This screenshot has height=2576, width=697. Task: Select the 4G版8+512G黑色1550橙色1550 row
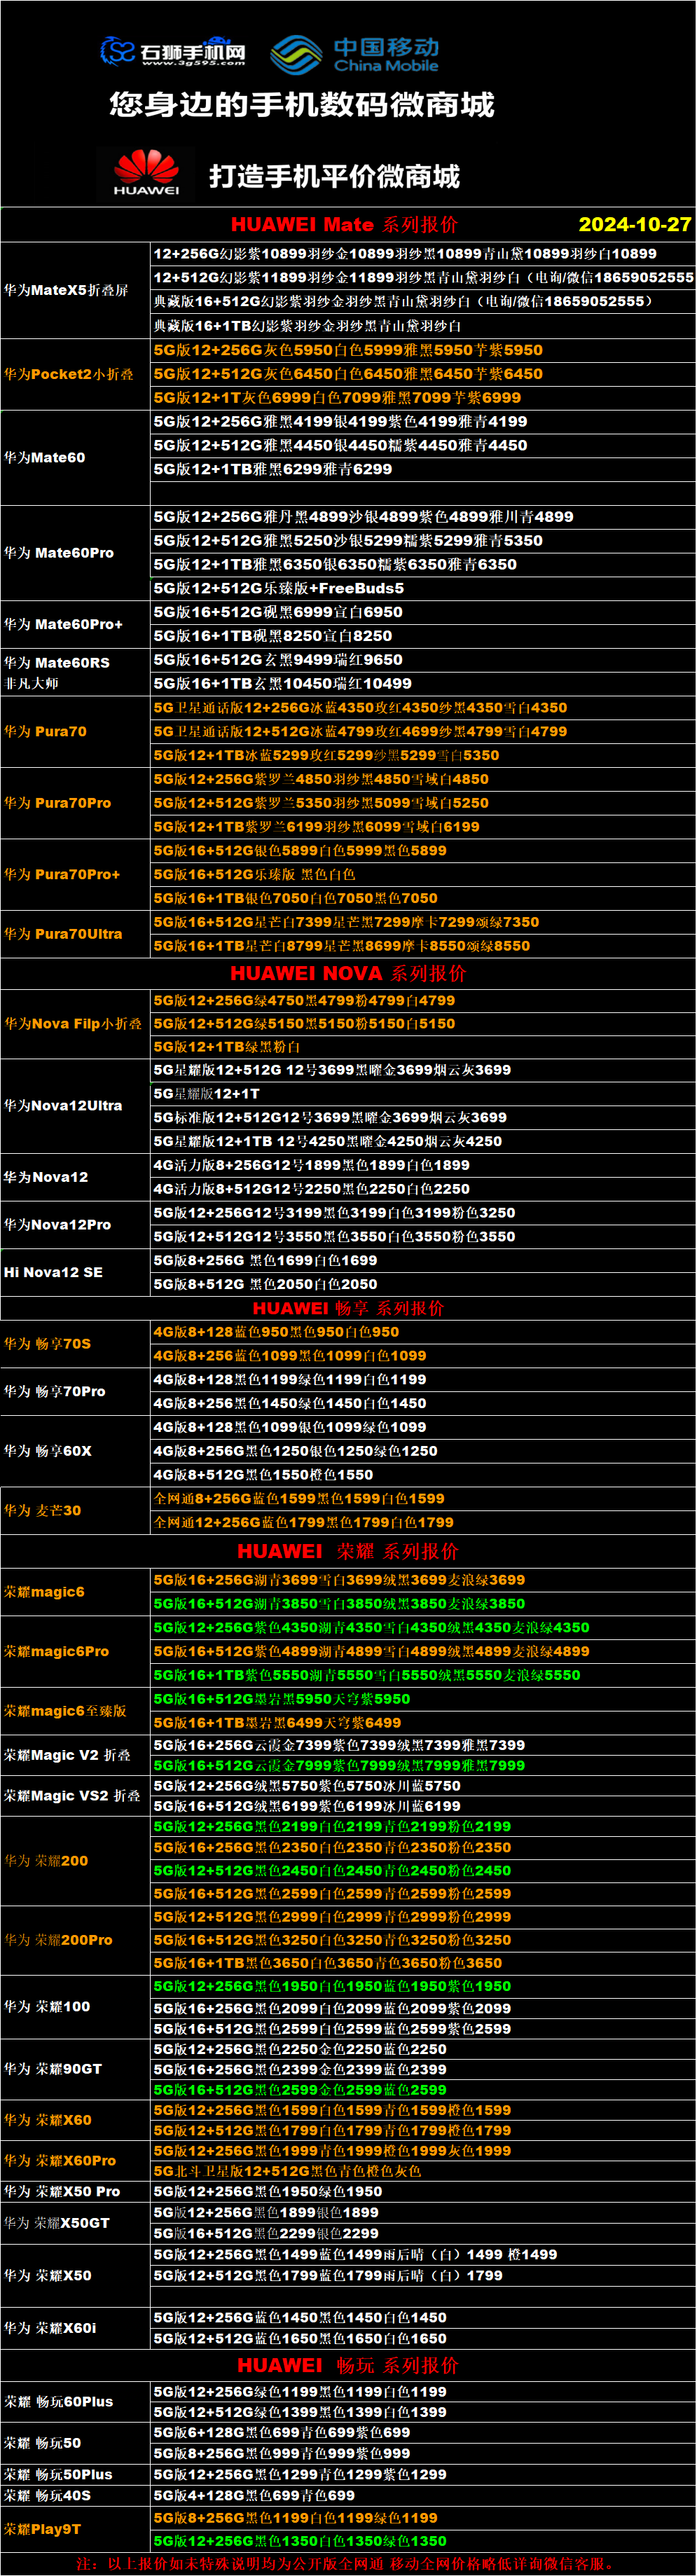click(x=423, y=1475)
